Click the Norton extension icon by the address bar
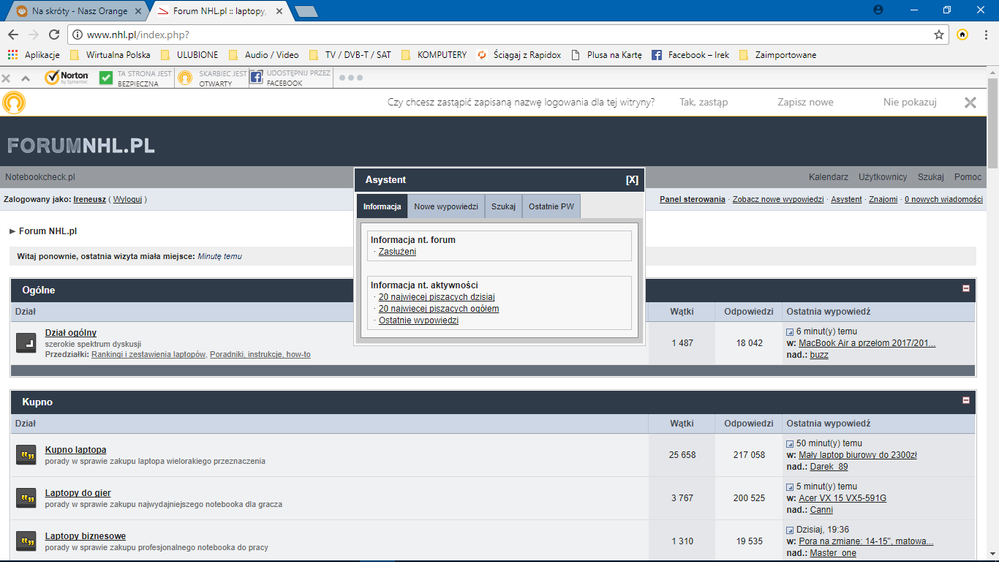 [x=962, y=35]
